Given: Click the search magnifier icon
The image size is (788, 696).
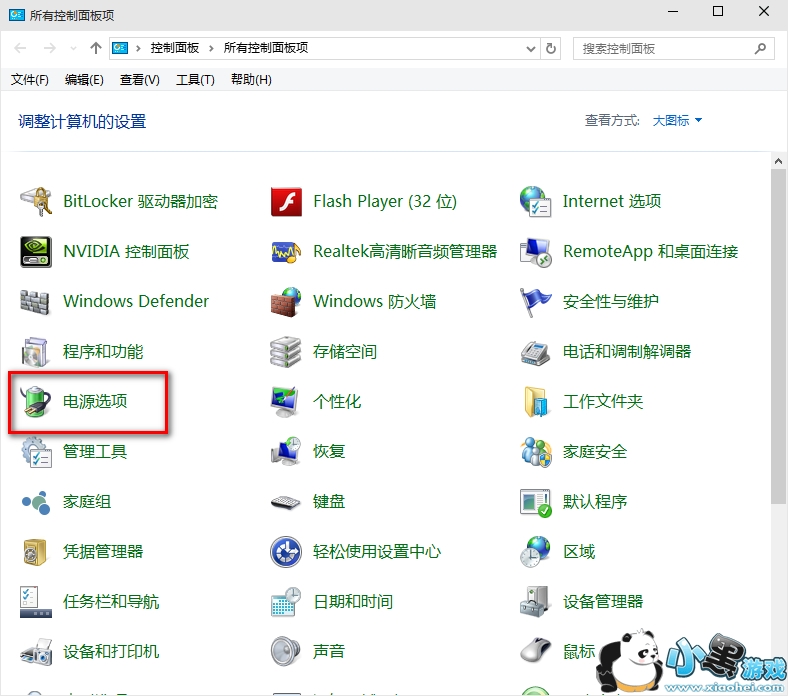Looking at the screenshot, I should click(760, 49).
